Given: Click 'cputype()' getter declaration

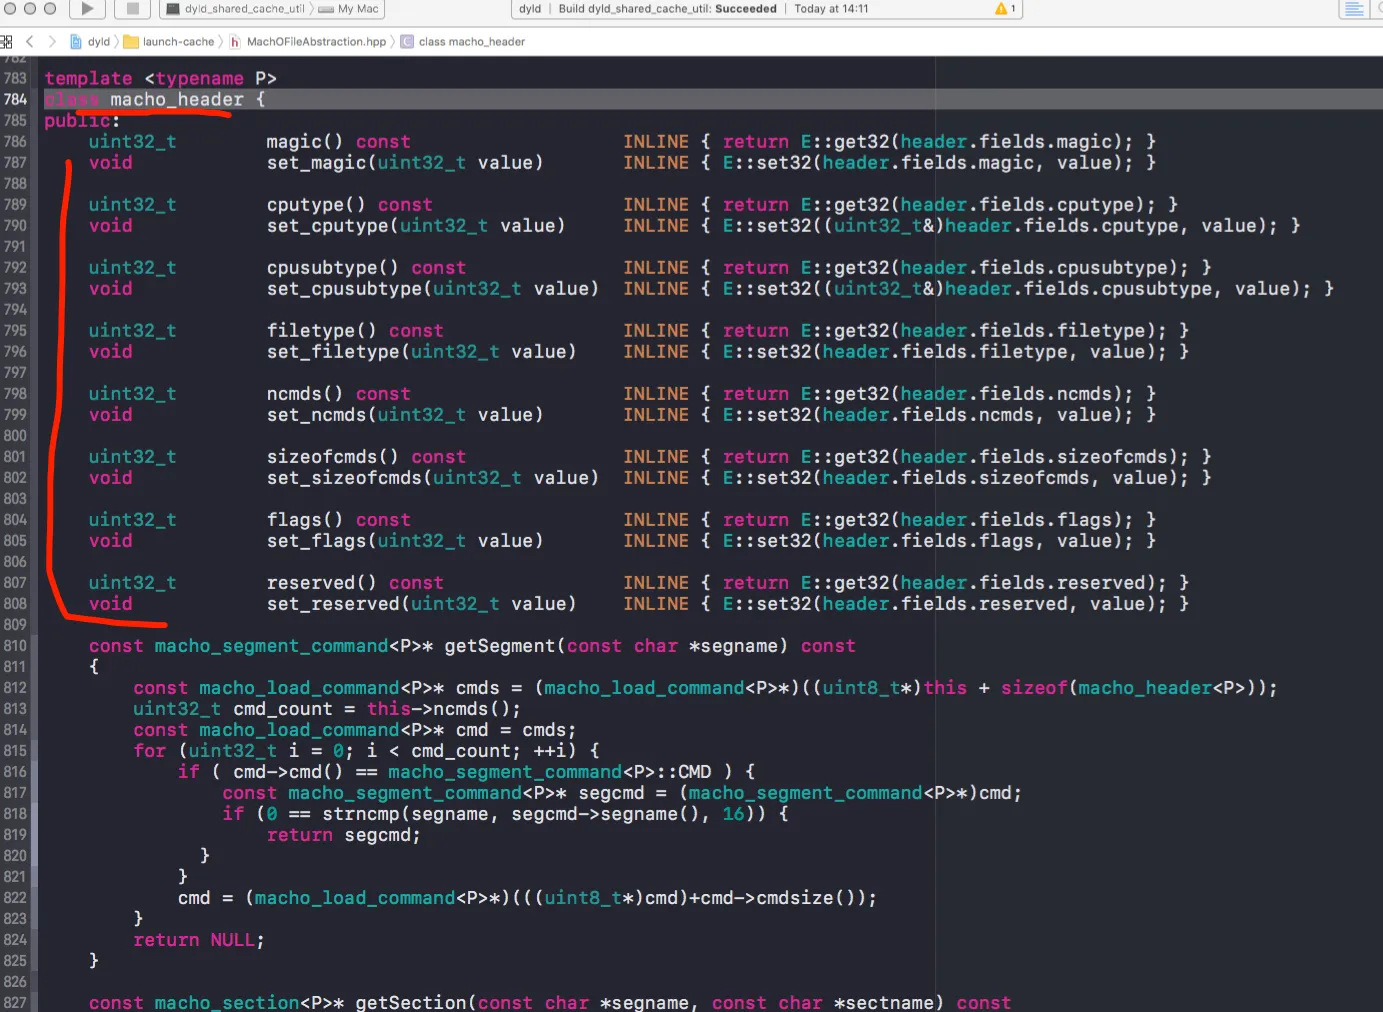Looking at the screenshot, I should click(x=316, y=204).
